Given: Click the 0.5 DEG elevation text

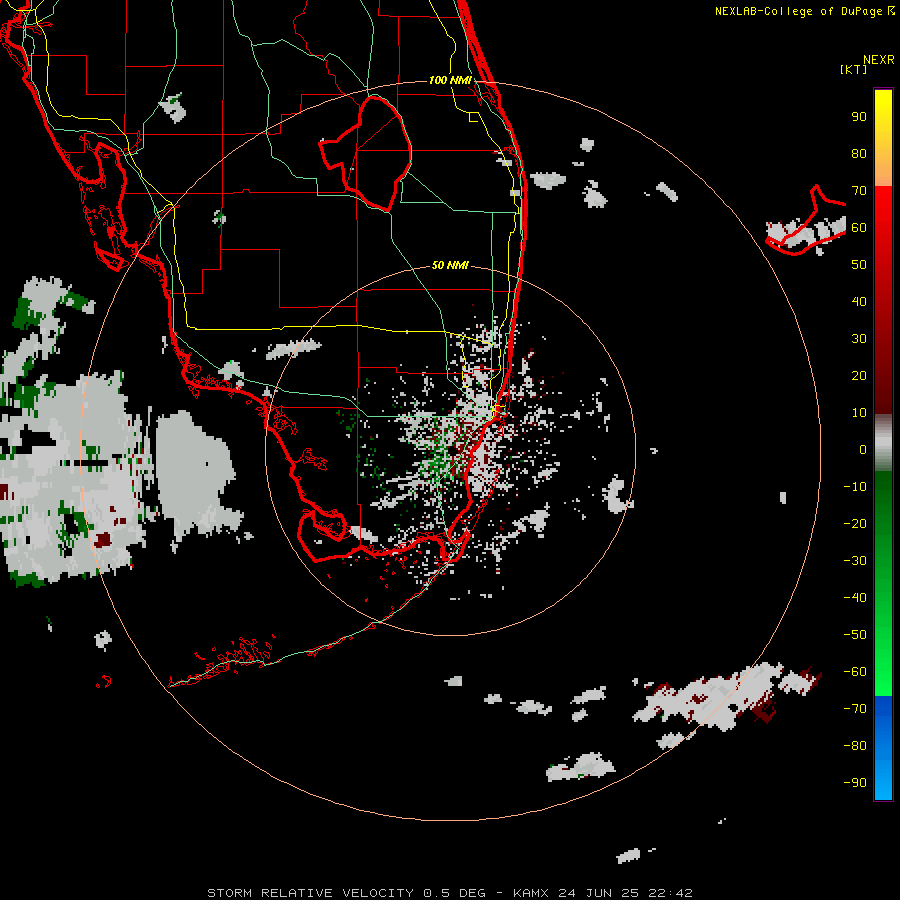Looking at the screenshot, I should (x=455, y=893).
